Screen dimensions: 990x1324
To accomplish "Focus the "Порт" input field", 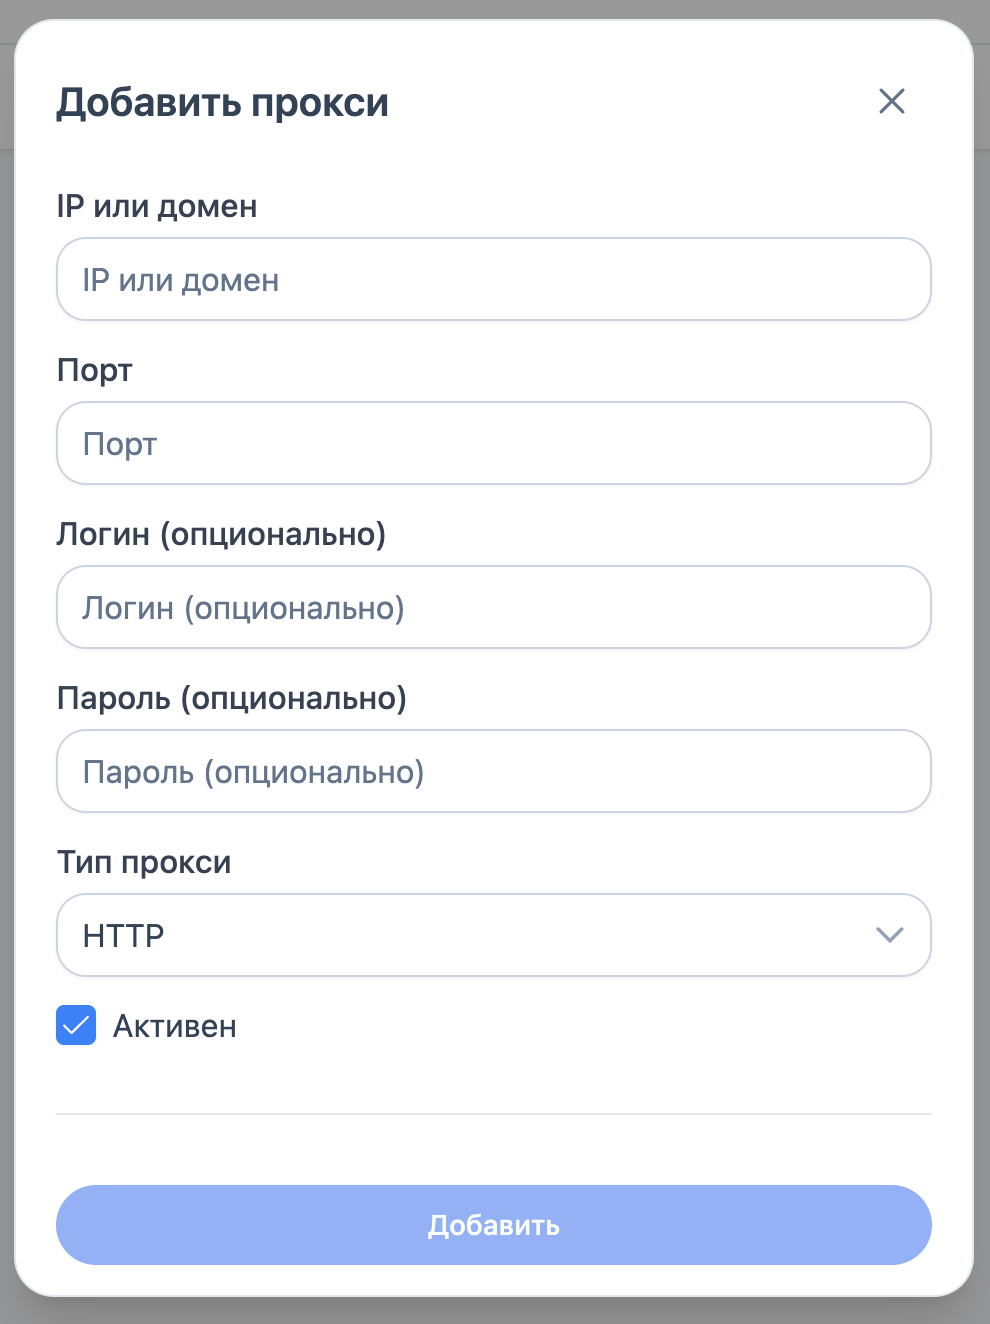I will click(x=494, y=444).
